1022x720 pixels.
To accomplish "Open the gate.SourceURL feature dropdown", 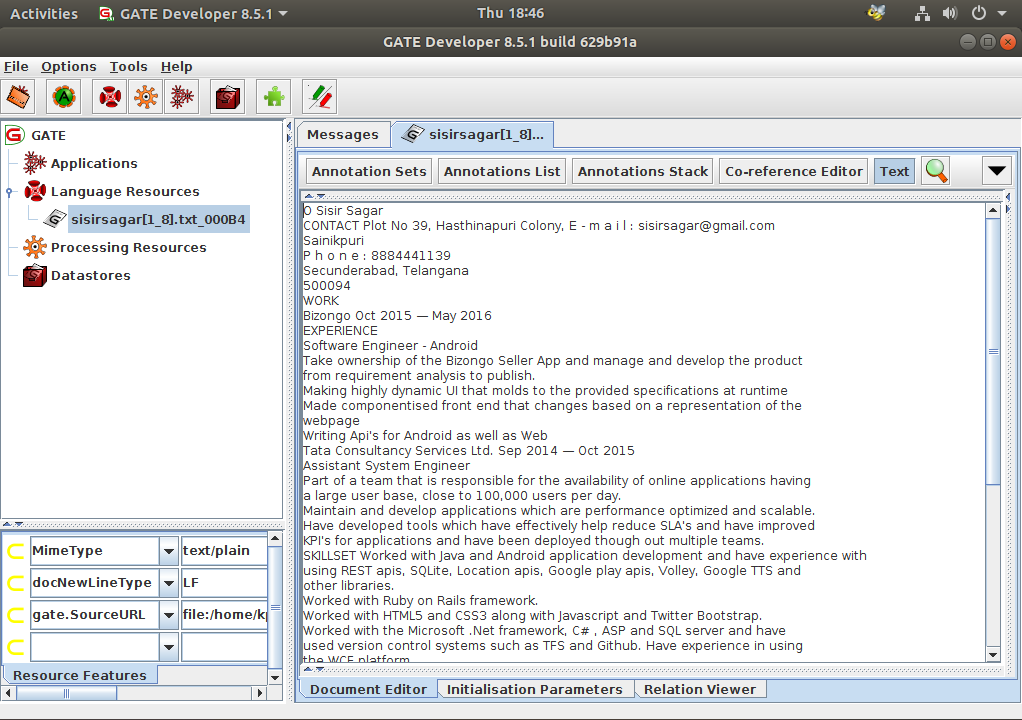I will [167, 615].
